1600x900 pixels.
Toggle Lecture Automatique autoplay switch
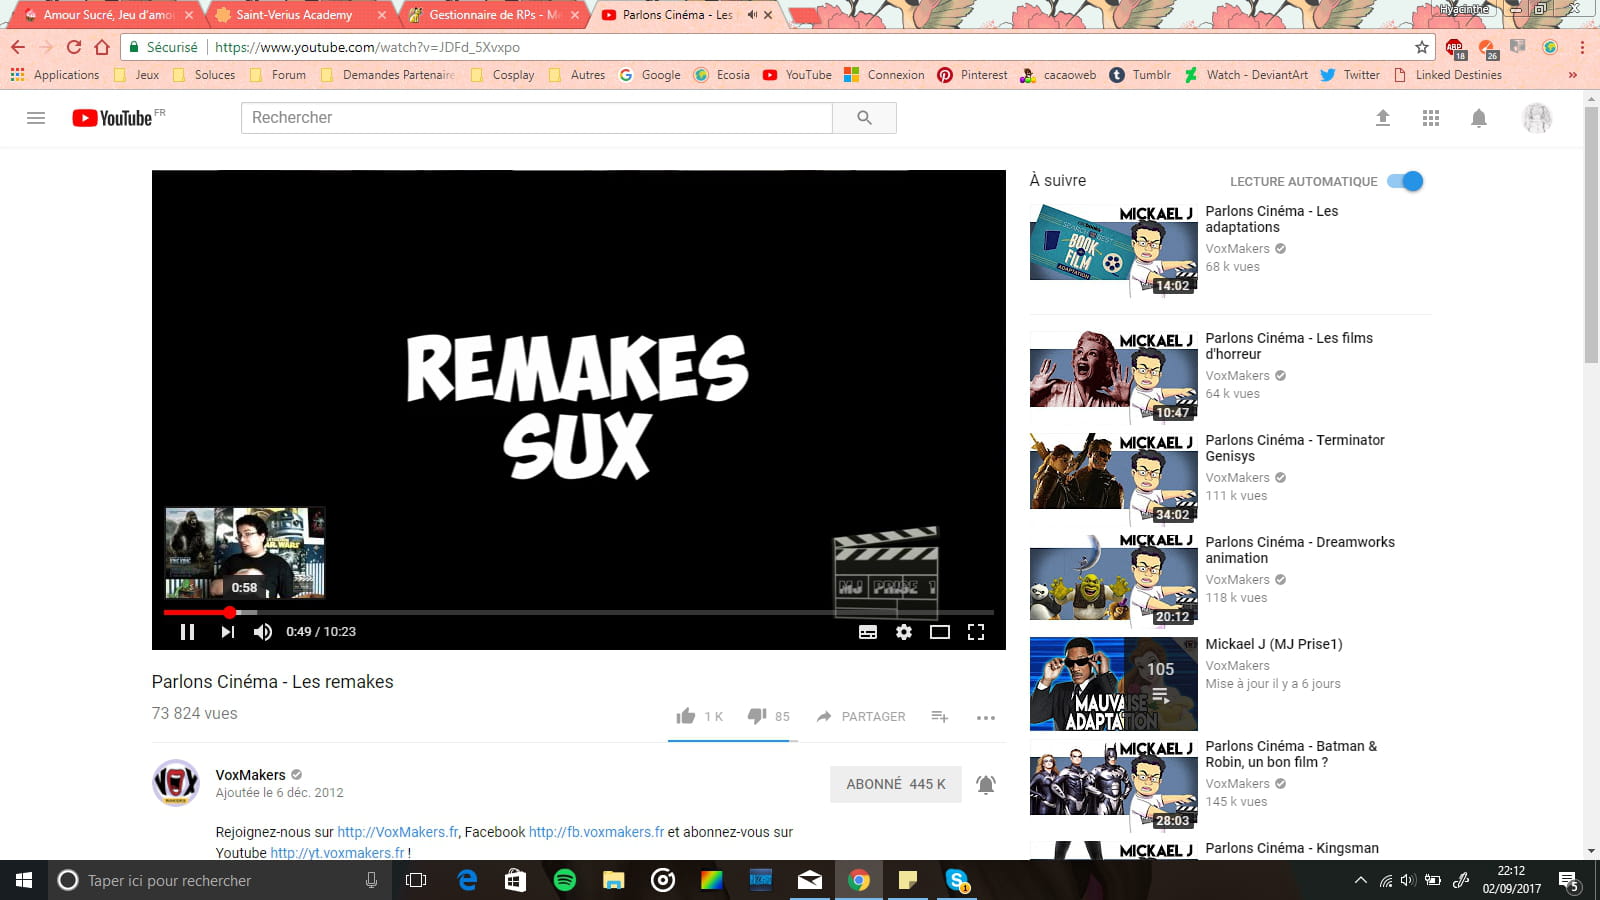[x=1405, y=181]
